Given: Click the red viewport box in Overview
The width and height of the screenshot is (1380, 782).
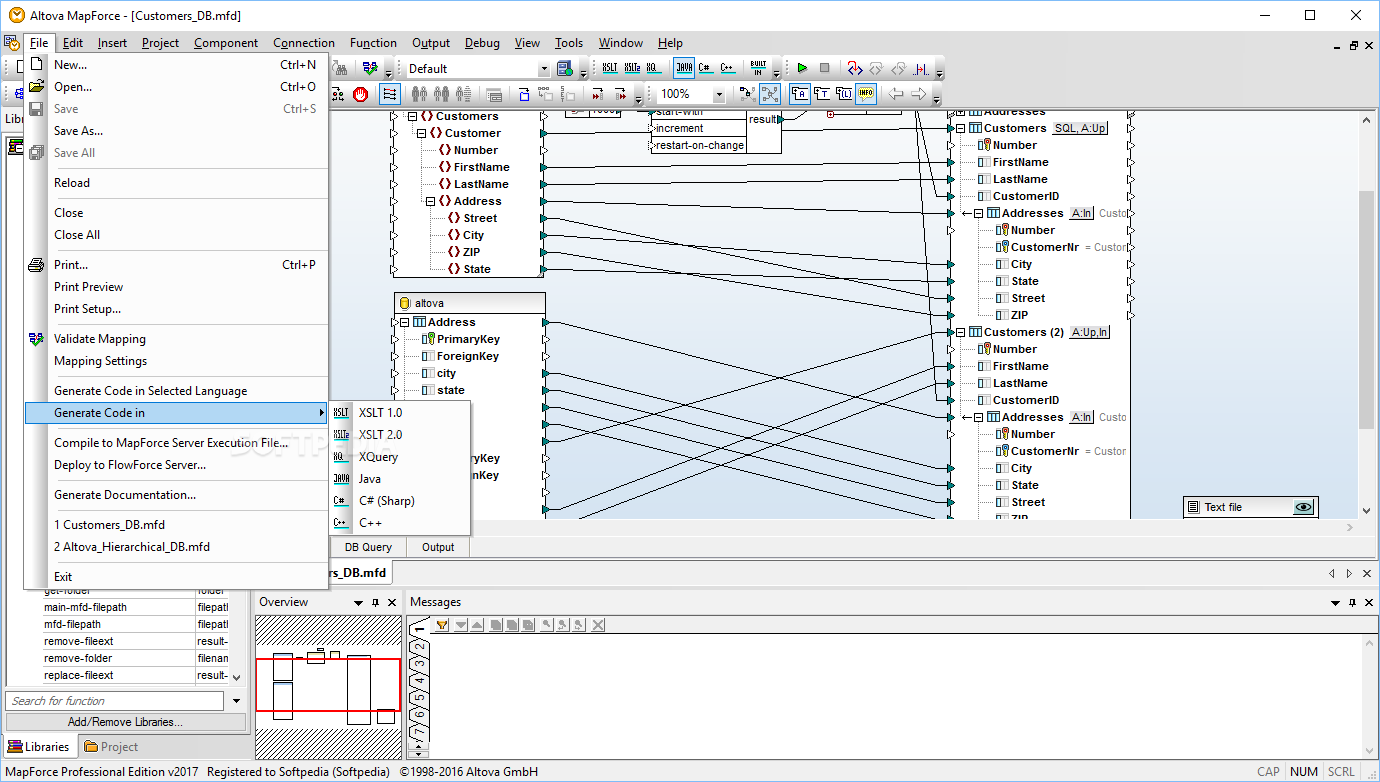Looking at the screenshot, I should tap(328, 685).
